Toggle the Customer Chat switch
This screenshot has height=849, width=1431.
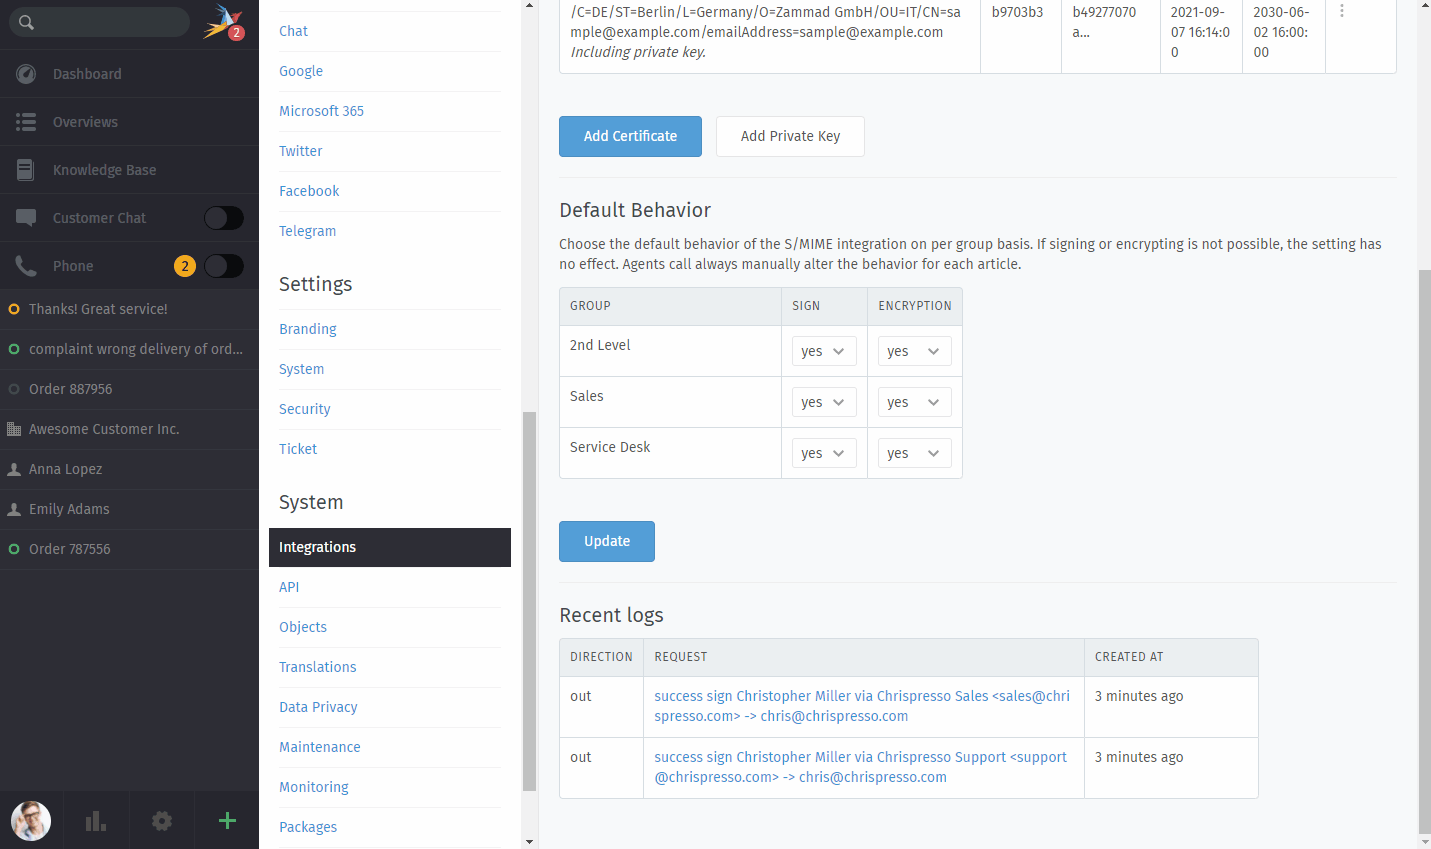(224, 218)
